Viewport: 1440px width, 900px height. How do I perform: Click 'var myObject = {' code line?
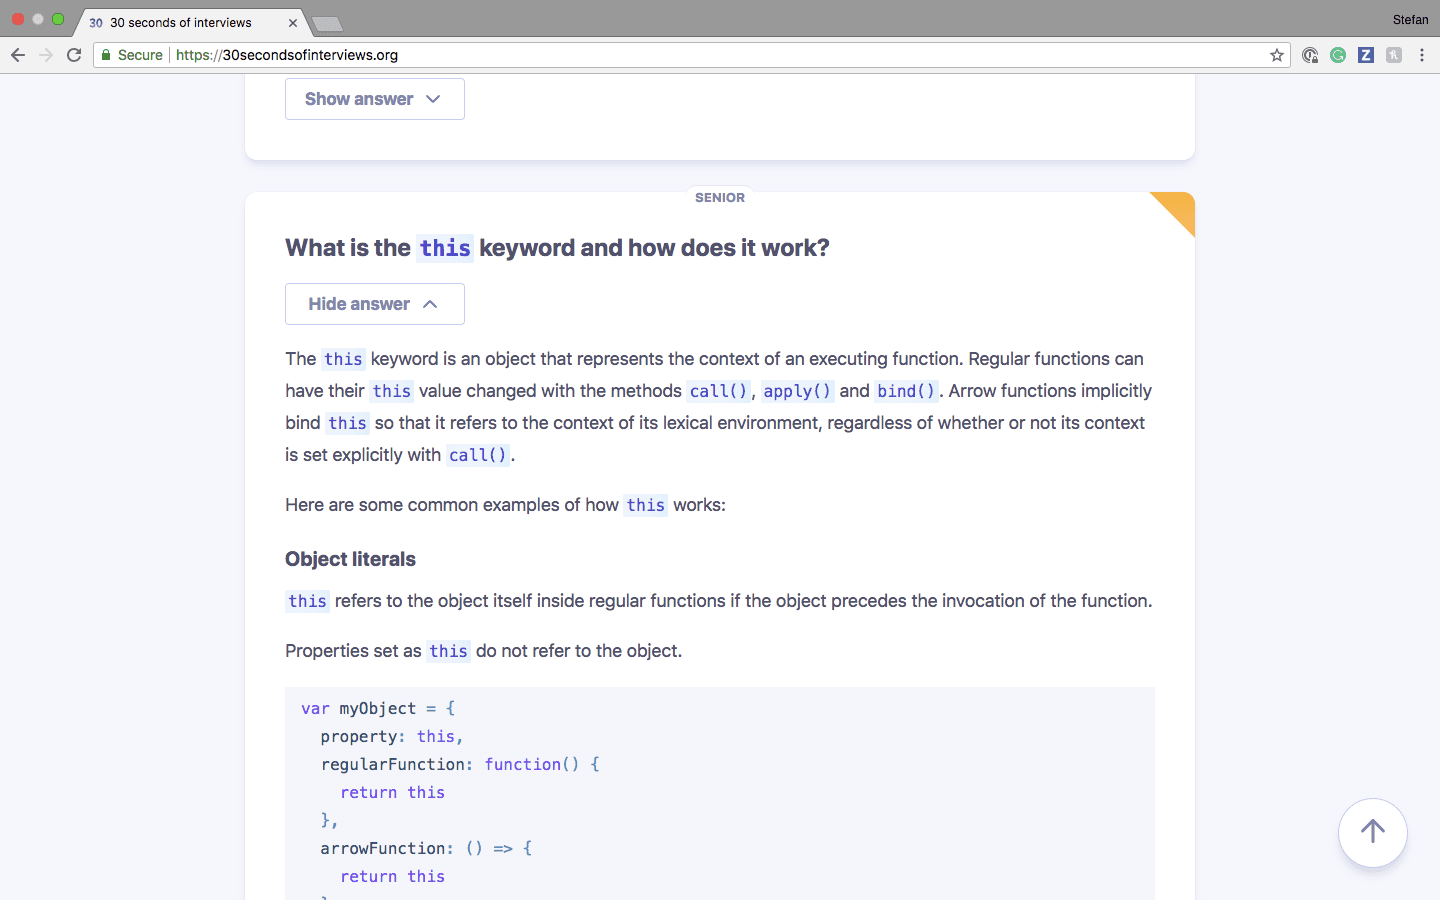pyautogui.click(x=378, y=708)
